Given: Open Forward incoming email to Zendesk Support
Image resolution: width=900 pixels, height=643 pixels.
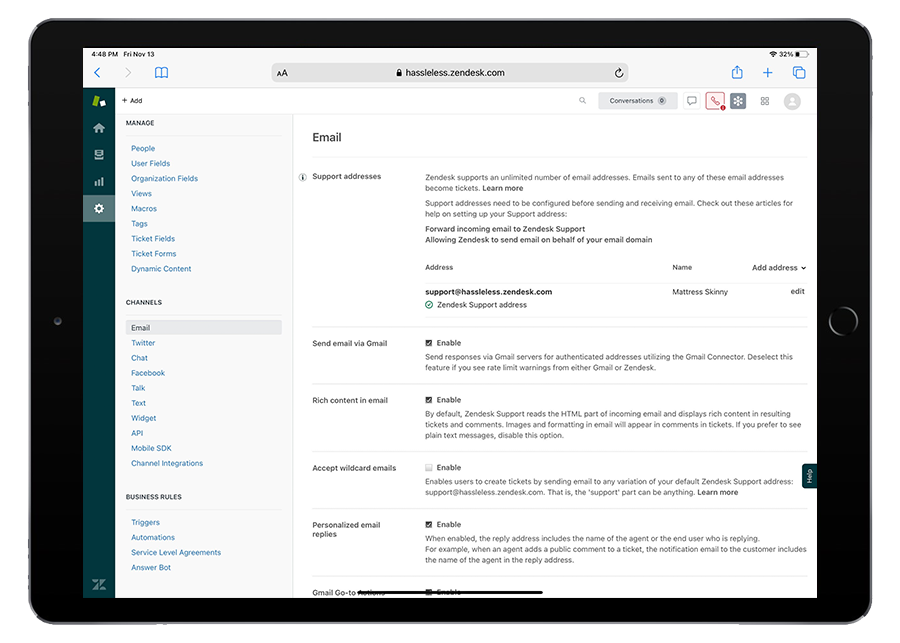Looking at the screenshot, I should (505, 228).
